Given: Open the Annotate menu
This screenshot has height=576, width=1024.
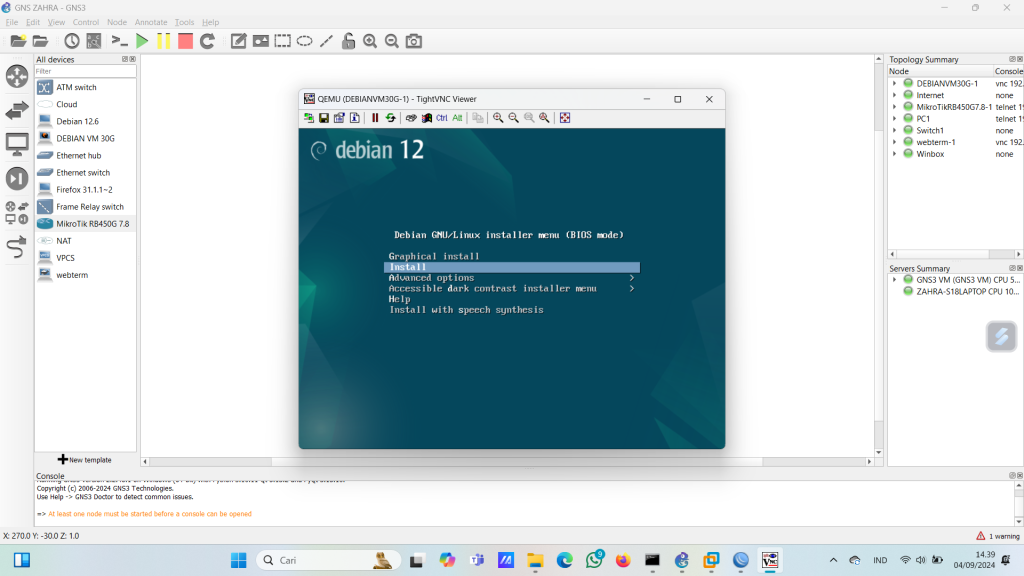Looking at the screenshot, I should click(x=151, y=22).
